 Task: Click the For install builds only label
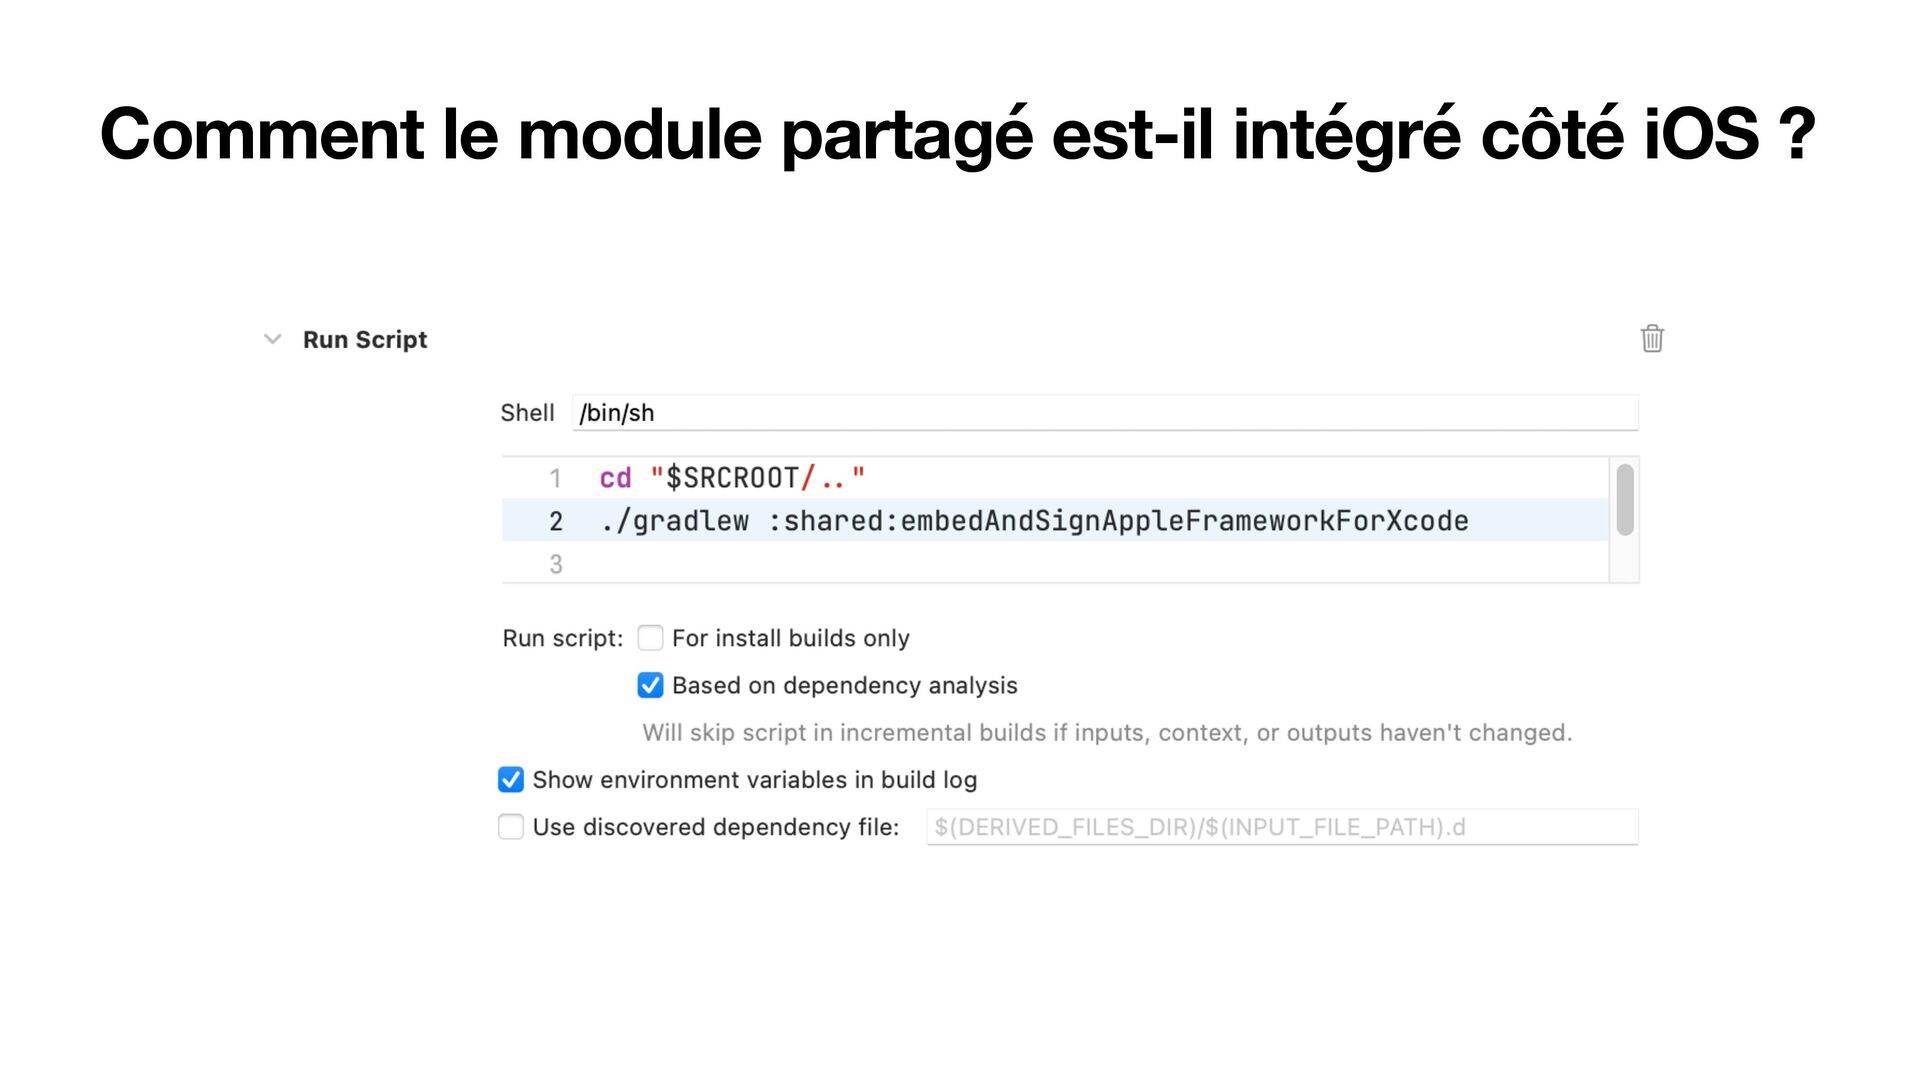[x=791, y=638]
